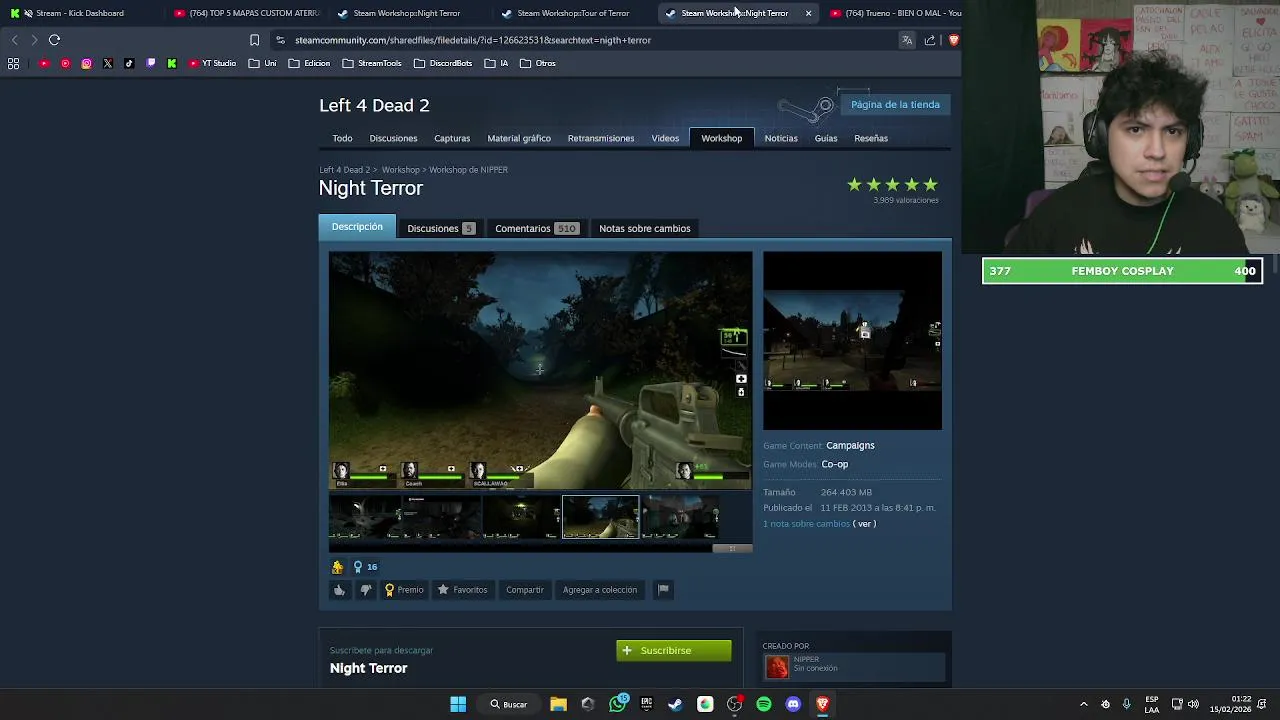The height and width of the screenshot is (720, 1280).
Task: Give the item a thumbs down
Action: pyautogui.click(x=365, y=590)
